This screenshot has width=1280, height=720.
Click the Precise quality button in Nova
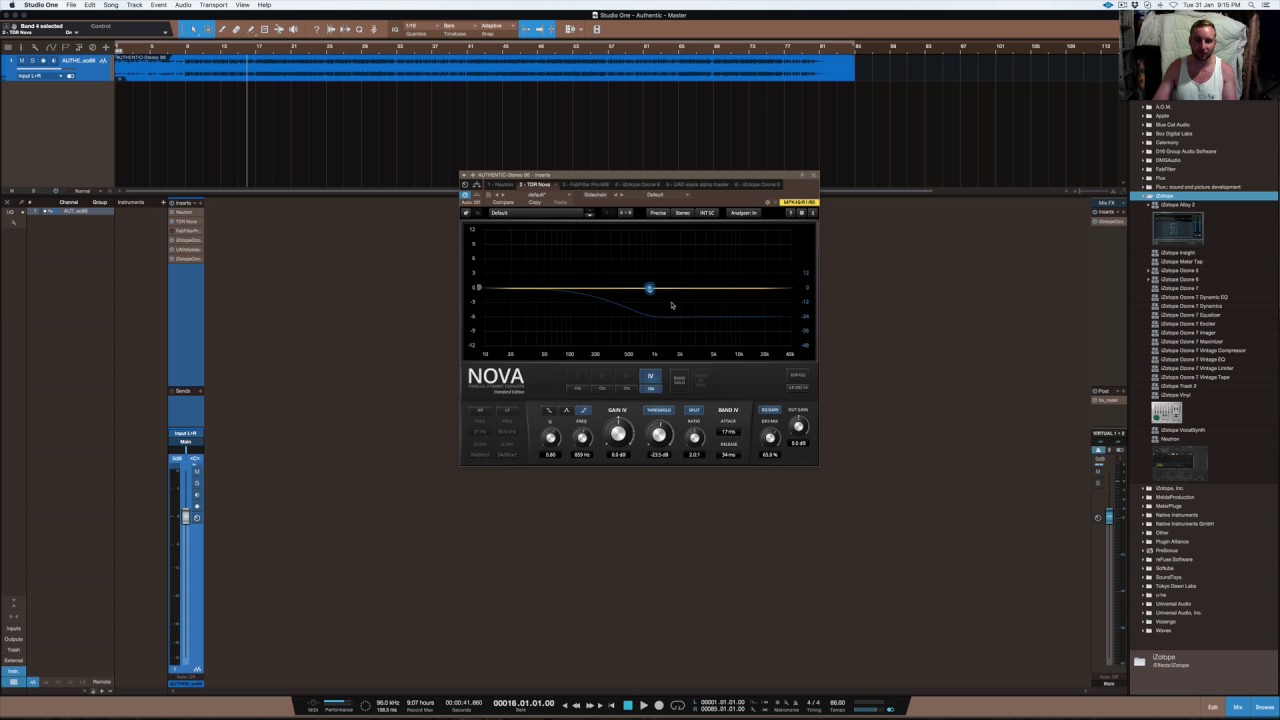[658, 213]
